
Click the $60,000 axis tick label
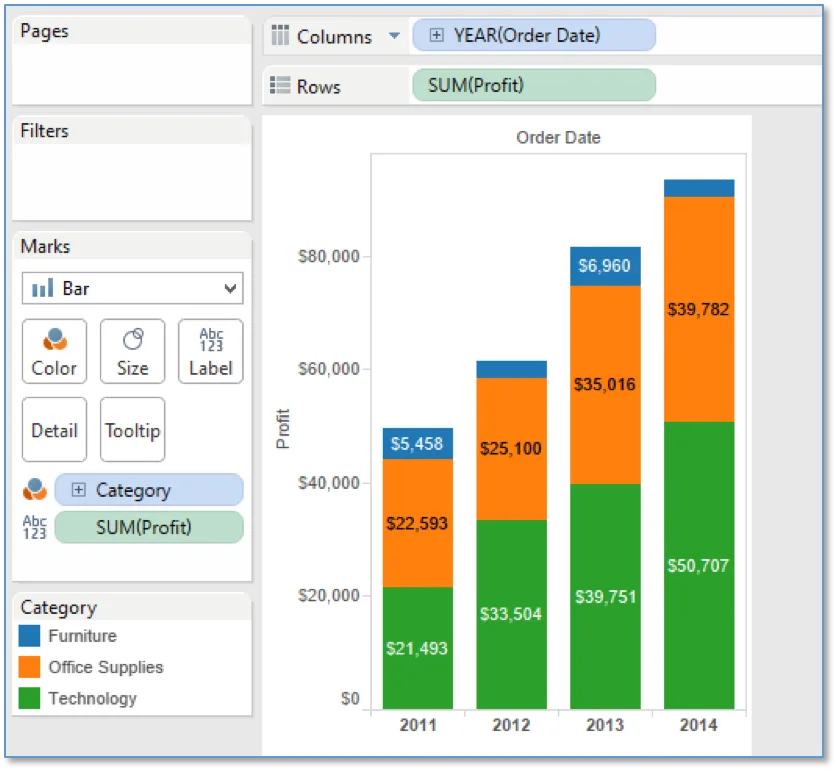[328, 369]
